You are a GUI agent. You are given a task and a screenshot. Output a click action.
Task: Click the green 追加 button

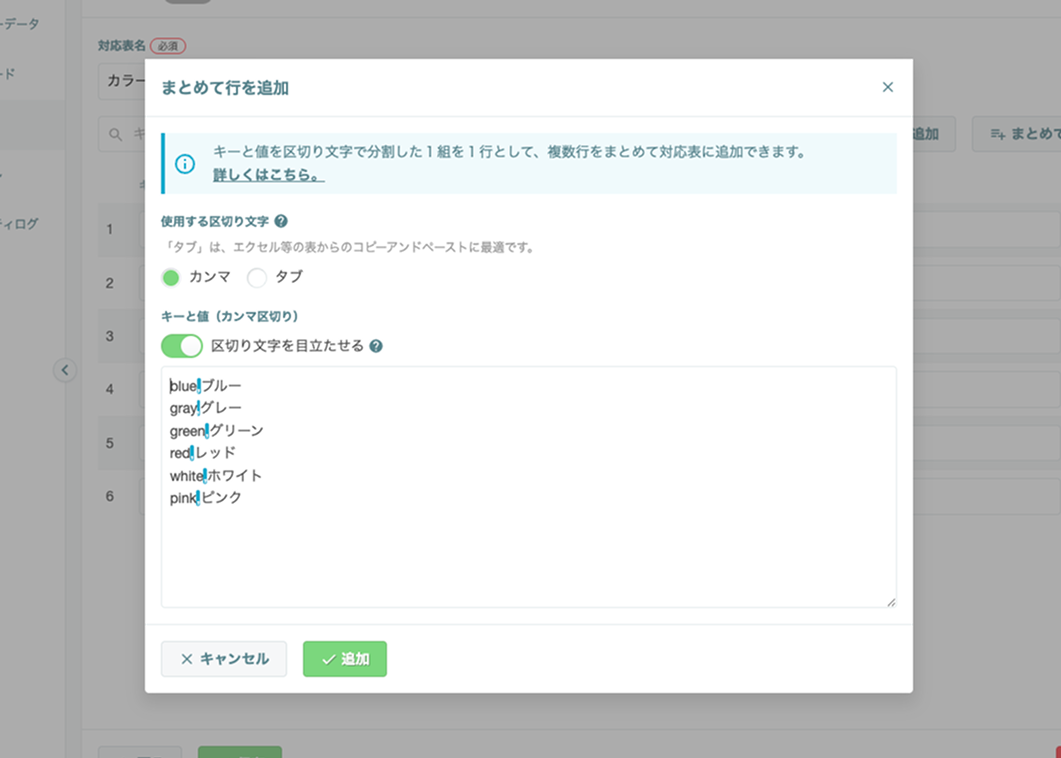point(345,659)
